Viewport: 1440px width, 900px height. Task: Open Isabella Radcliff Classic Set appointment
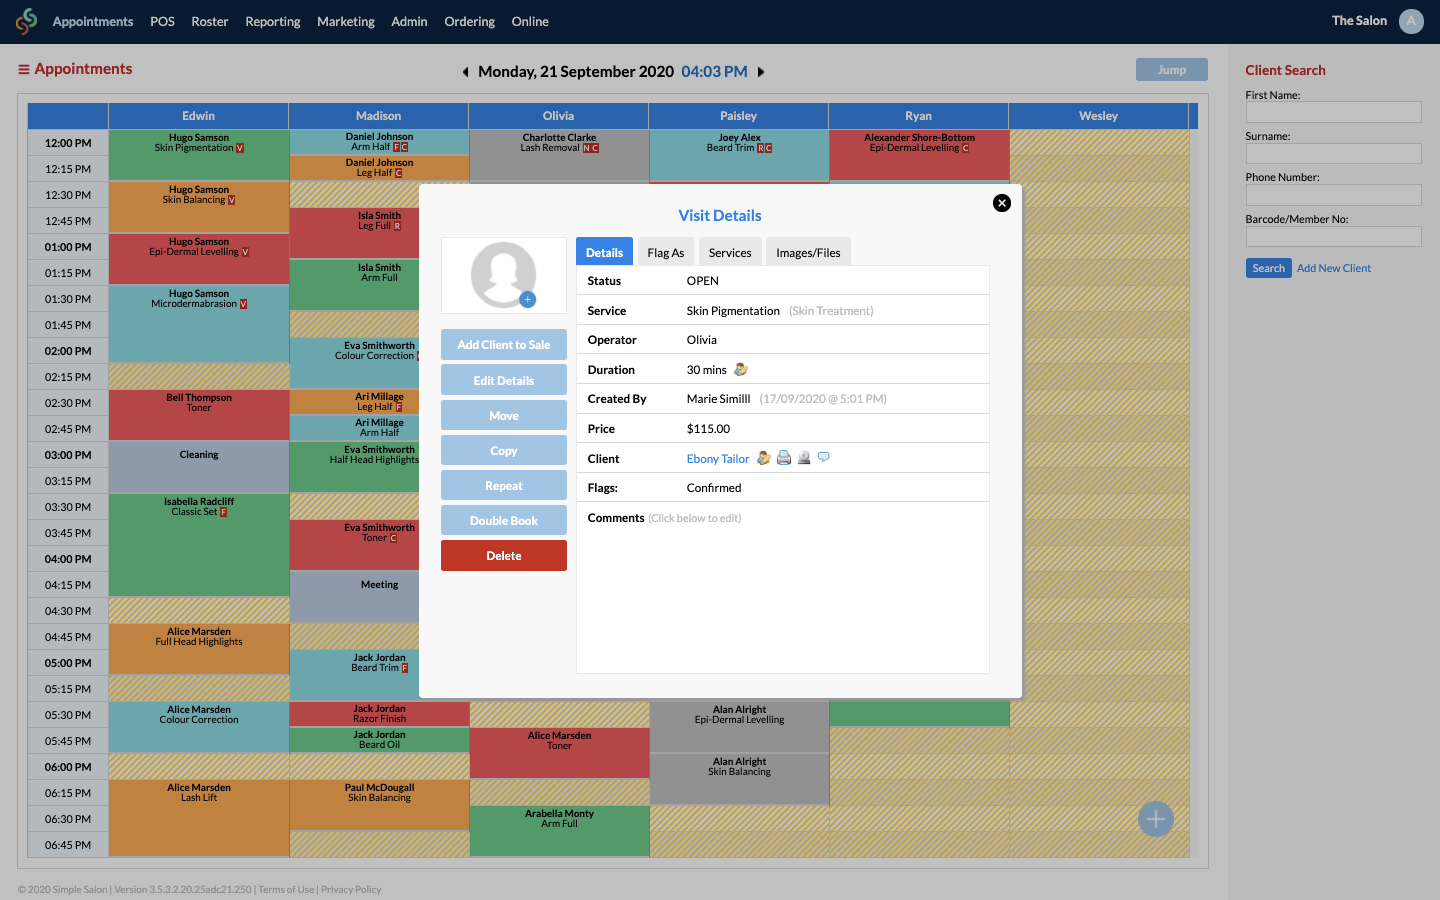198,544
